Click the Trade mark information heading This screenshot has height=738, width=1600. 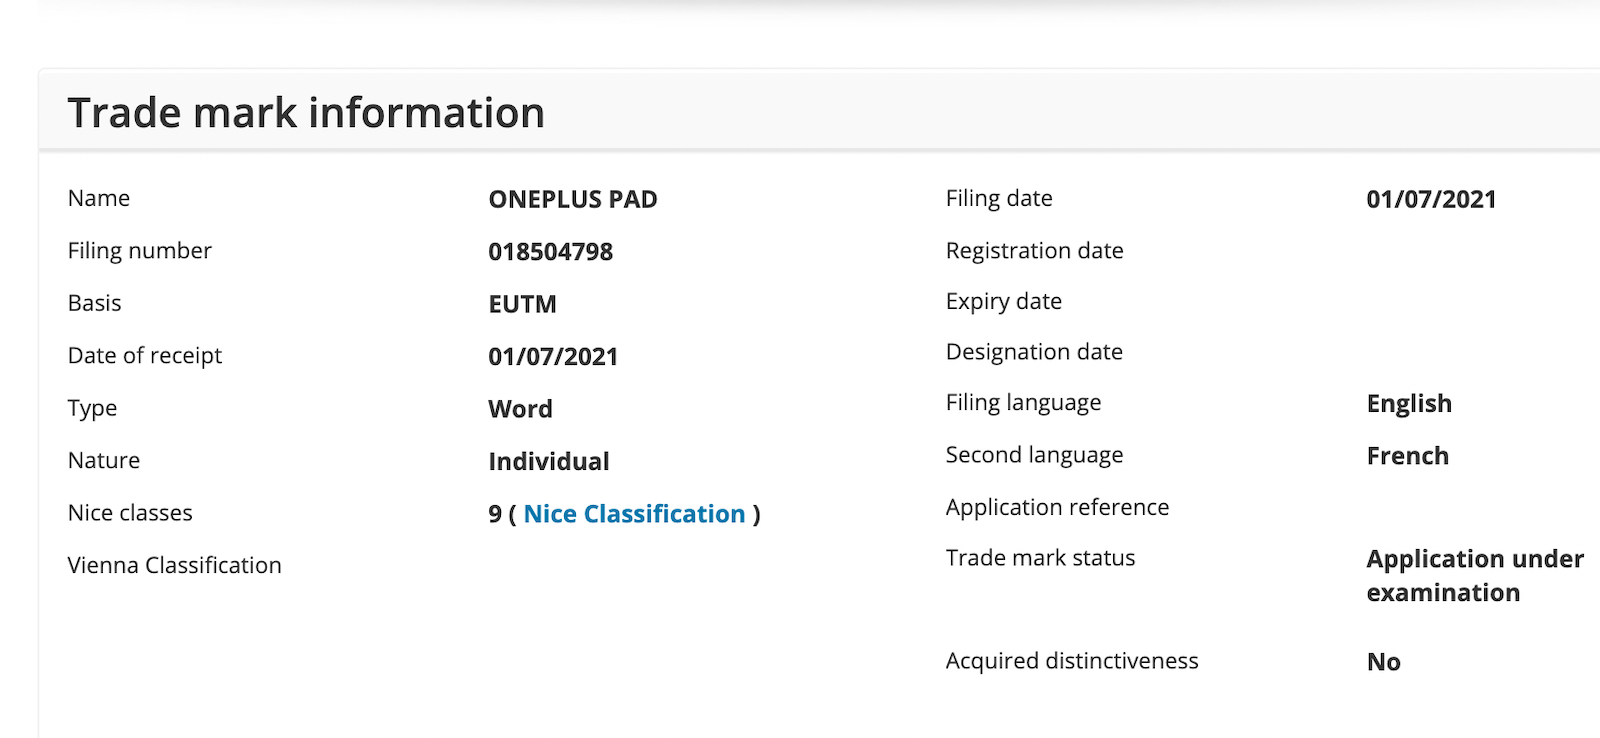coord(306,113)
